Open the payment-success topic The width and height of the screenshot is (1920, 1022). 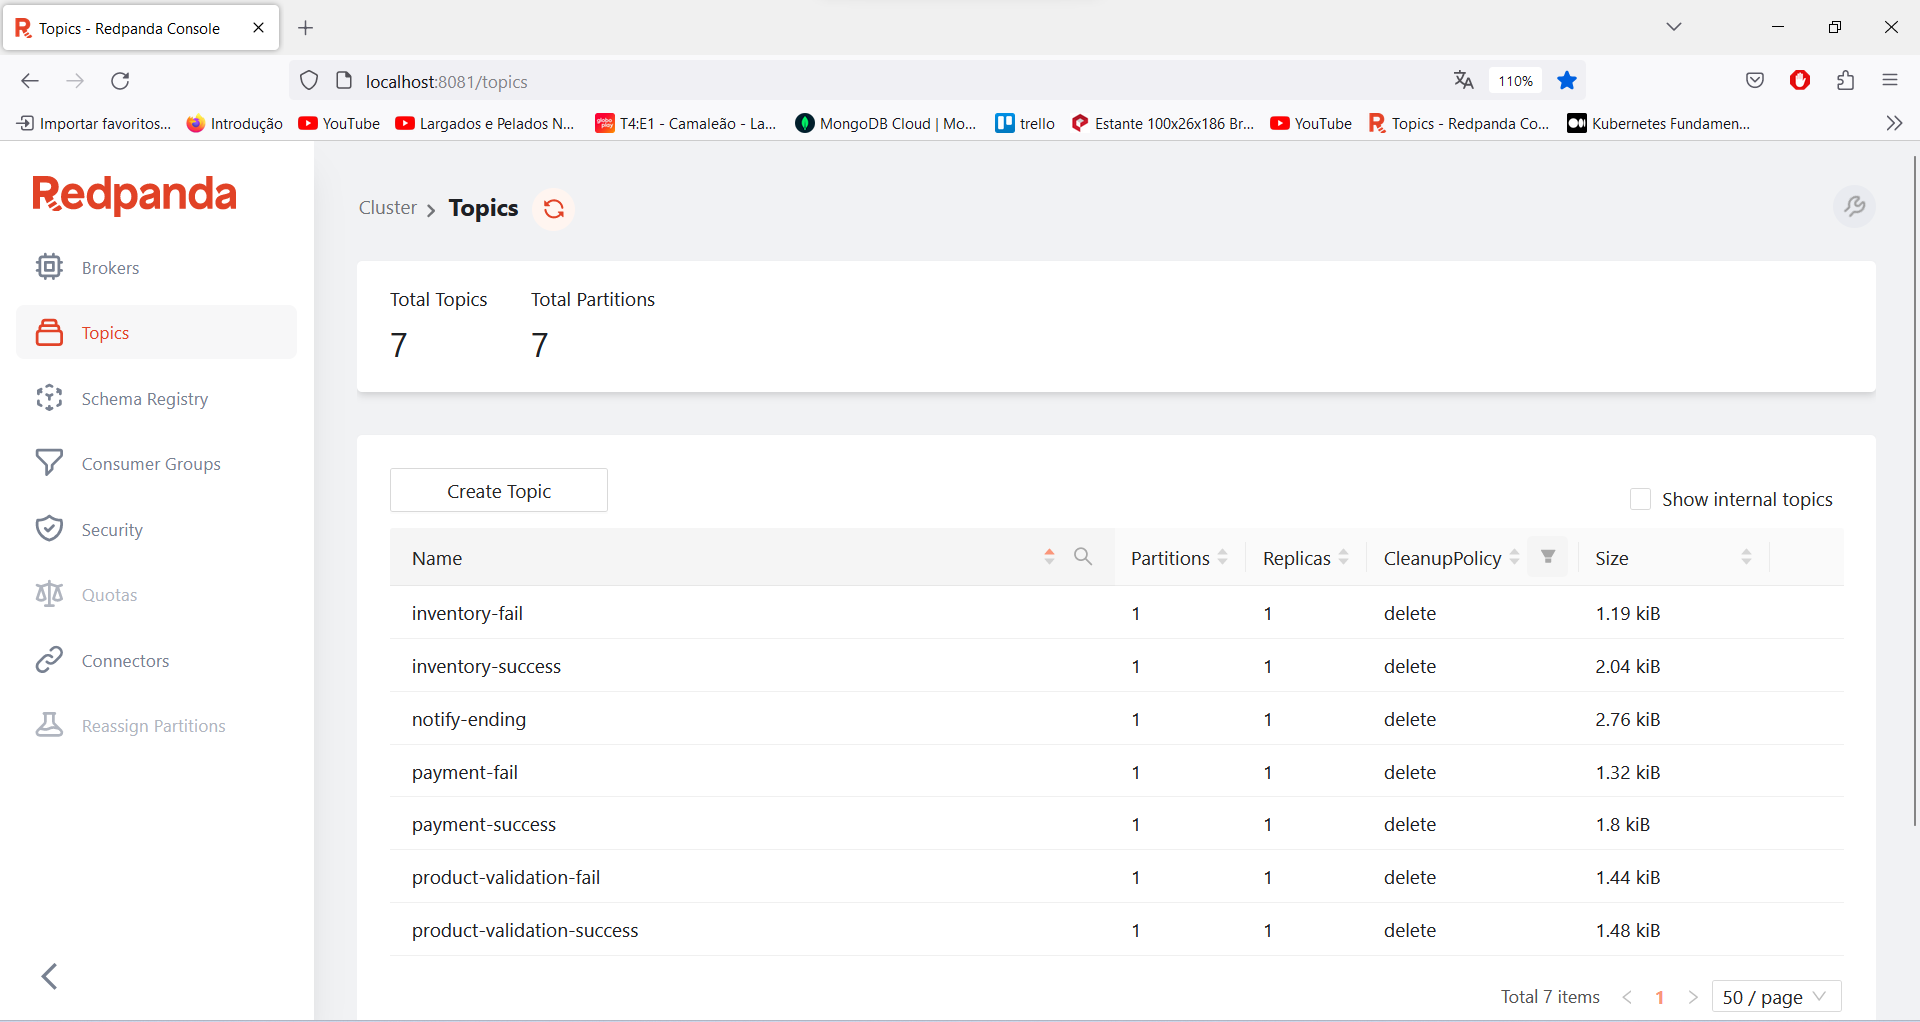coord(484,825)
